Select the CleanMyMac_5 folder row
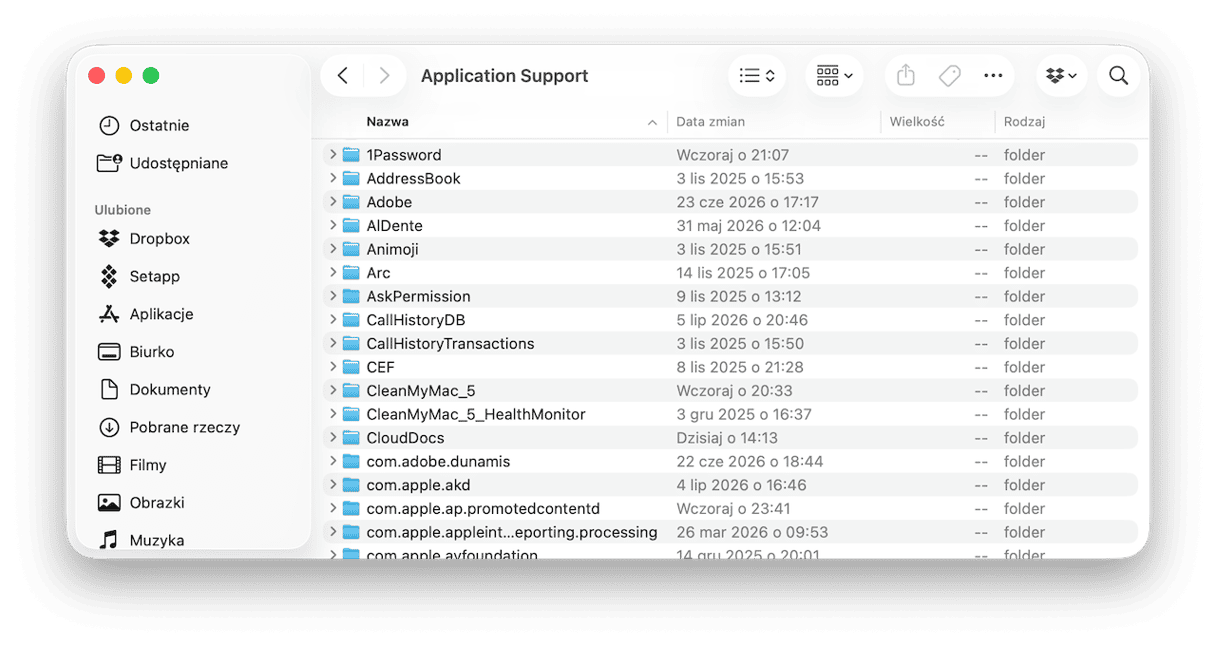The image size is (1216, 646). pos(730,391)
